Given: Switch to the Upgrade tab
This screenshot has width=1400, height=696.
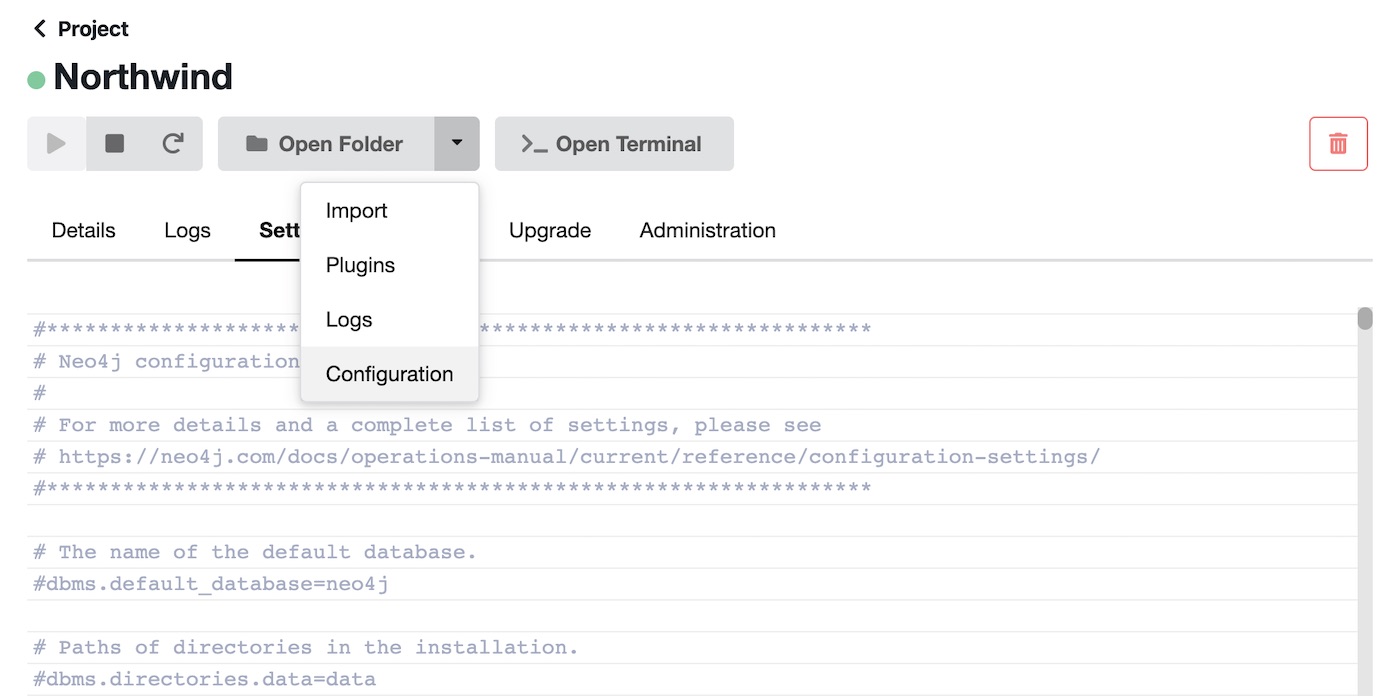Looking at the screenshot, I should point(550,230).
